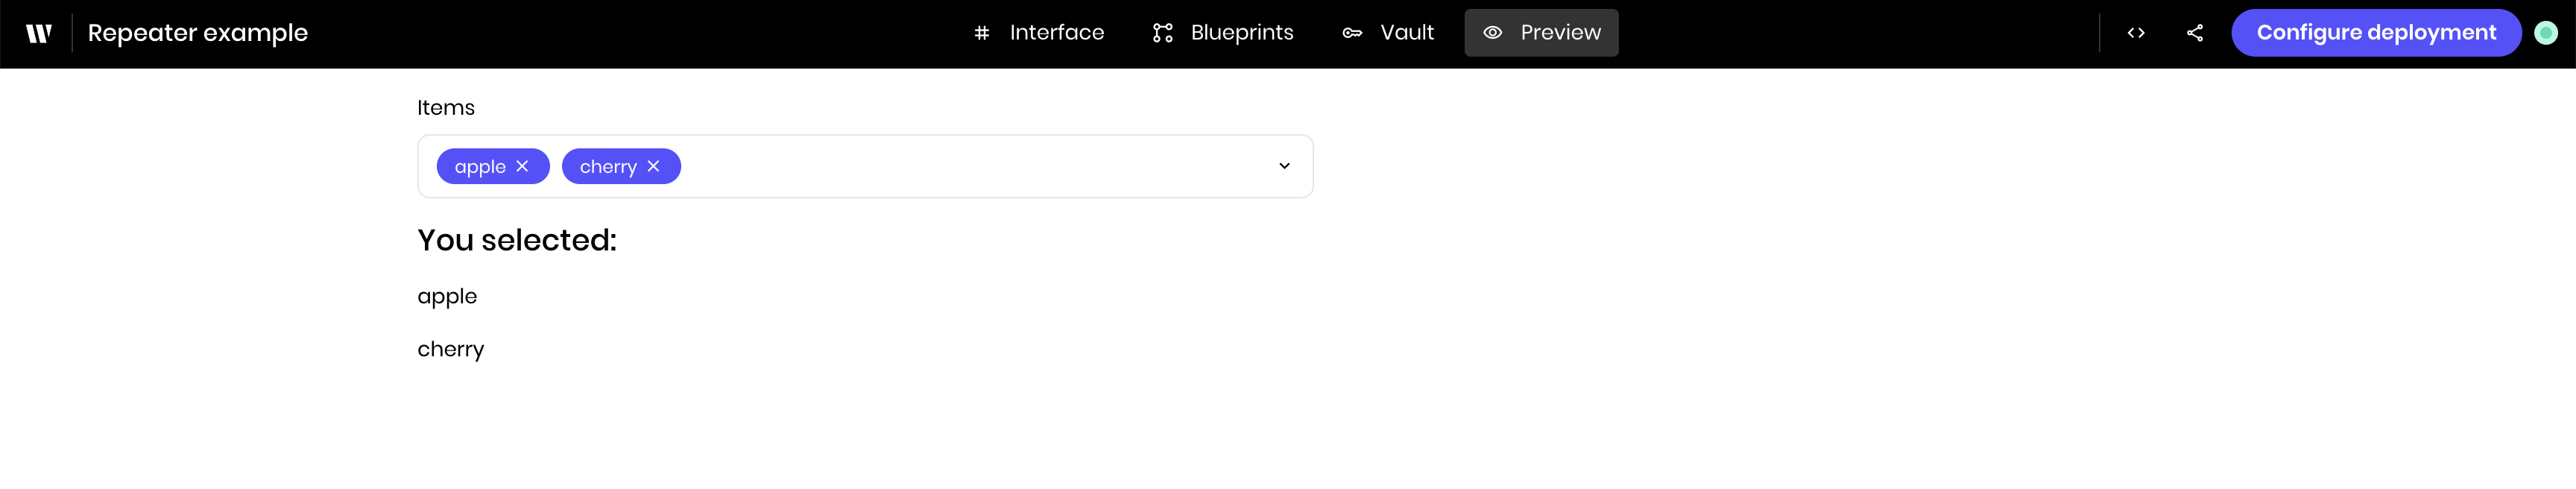
Task: Click the Configure deployment button
Action: point(2376,33)
